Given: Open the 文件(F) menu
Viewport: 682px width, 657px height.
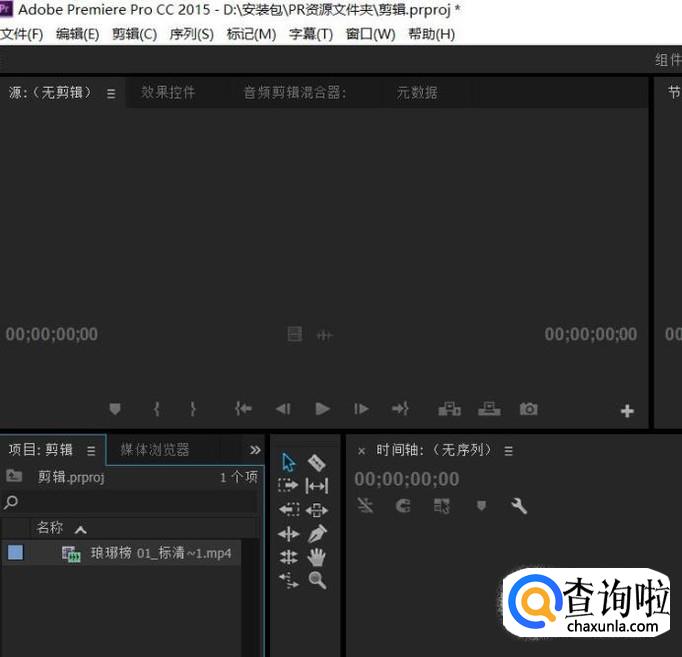Looking at the screenshot, I should point(22,34).
